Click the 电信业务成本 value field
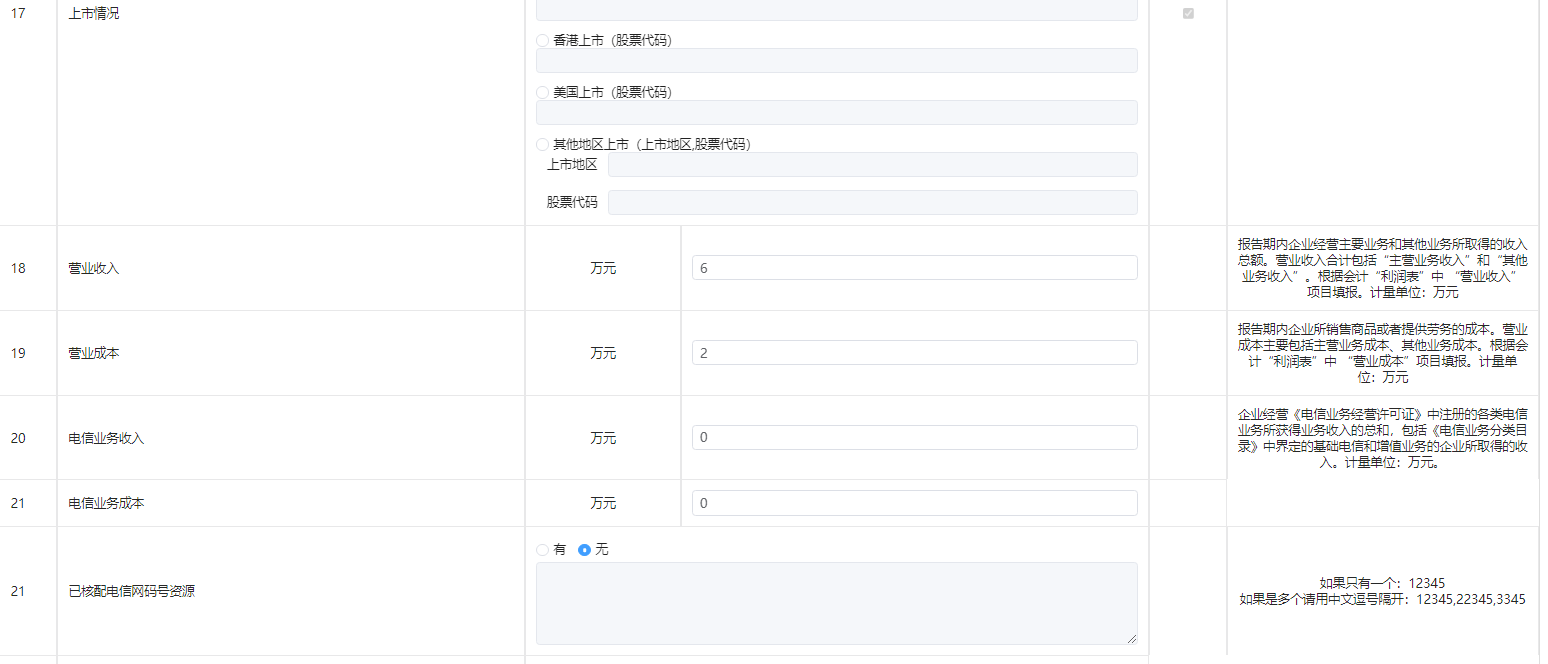The width and height of the screenshot is (1548, 664). coord(915,503)
